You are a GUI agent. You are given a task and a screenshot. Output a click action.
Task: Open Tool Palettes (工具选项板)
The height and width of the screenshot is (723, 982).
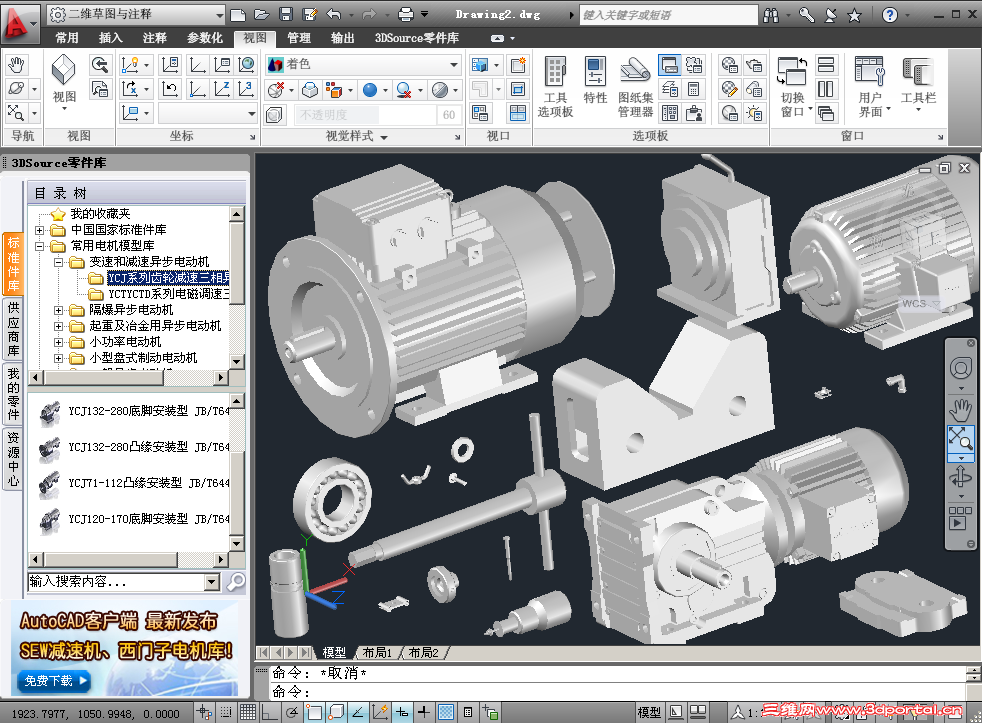pyautogui.click(x=555, y=86)
